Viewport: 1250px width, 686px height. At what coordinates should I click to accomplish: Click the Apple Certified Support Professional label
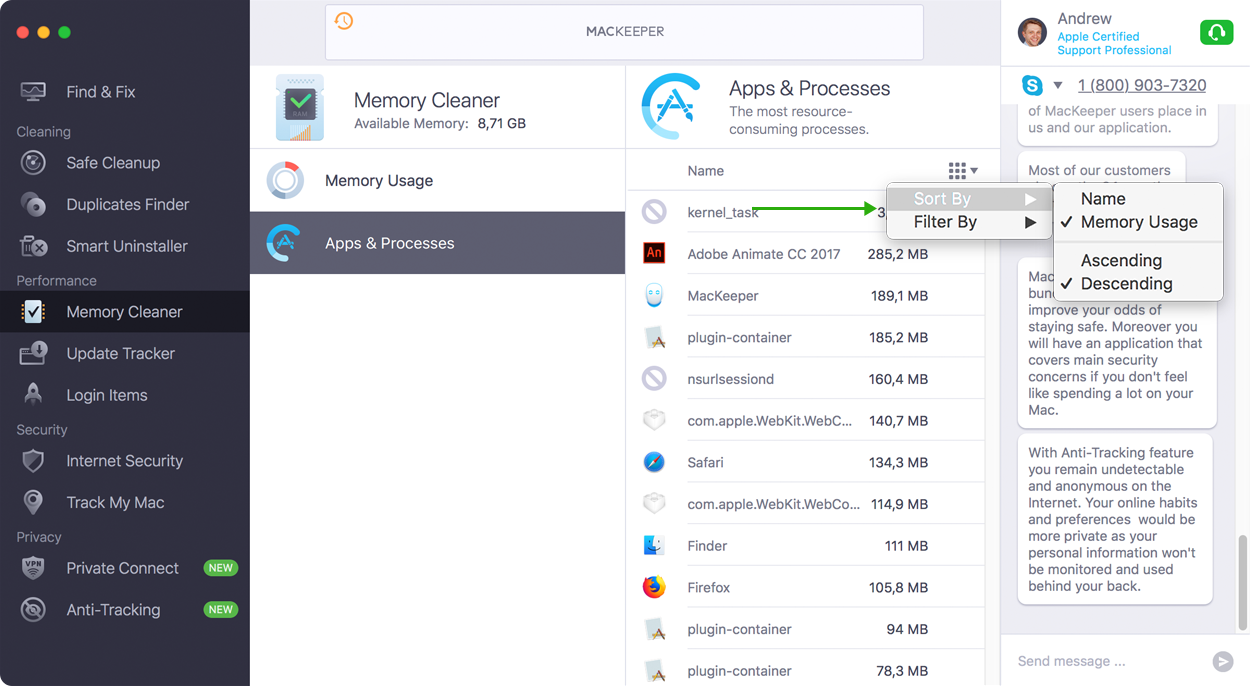(1114, 43)
